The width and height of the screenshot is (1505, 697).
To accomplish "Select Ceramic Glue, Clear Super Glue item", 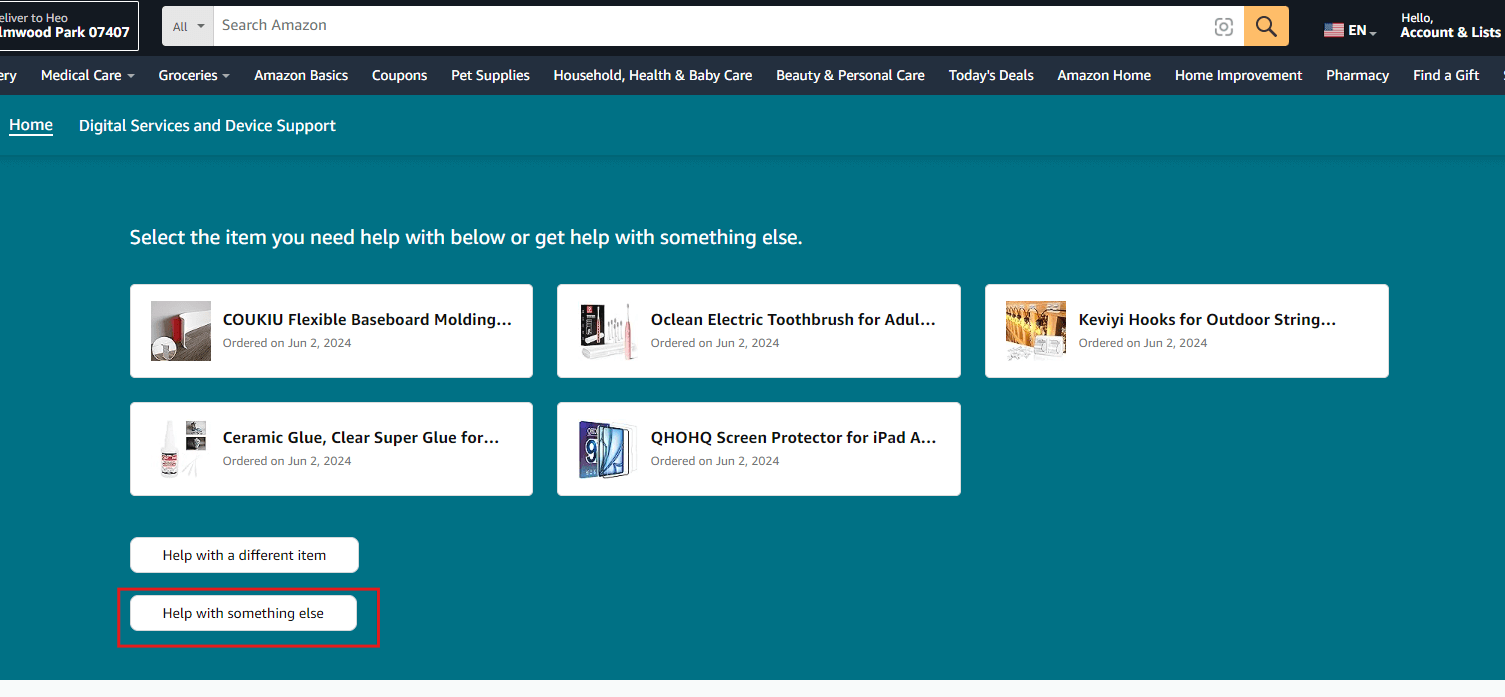I will click(x=331, y=449).
